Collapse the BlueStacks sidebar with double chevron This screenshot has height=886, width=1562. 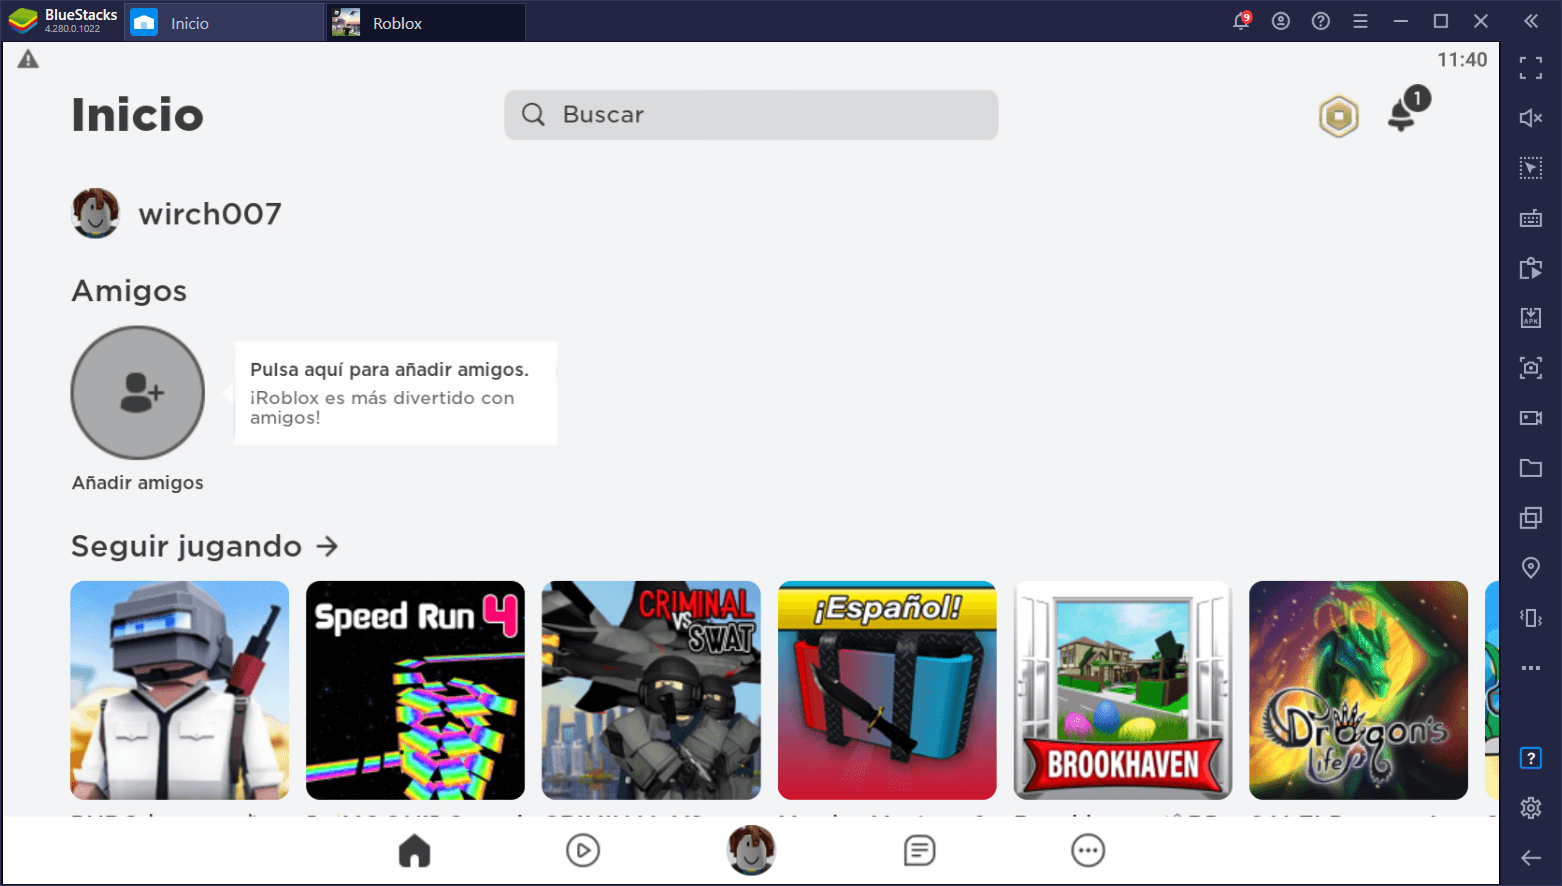1531,21
